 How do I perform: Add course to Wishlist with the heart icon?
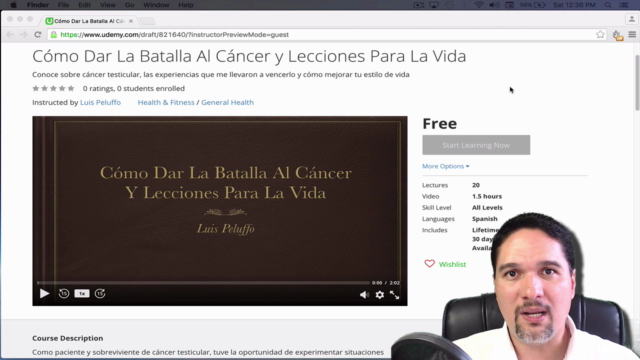tap(429, 264)
